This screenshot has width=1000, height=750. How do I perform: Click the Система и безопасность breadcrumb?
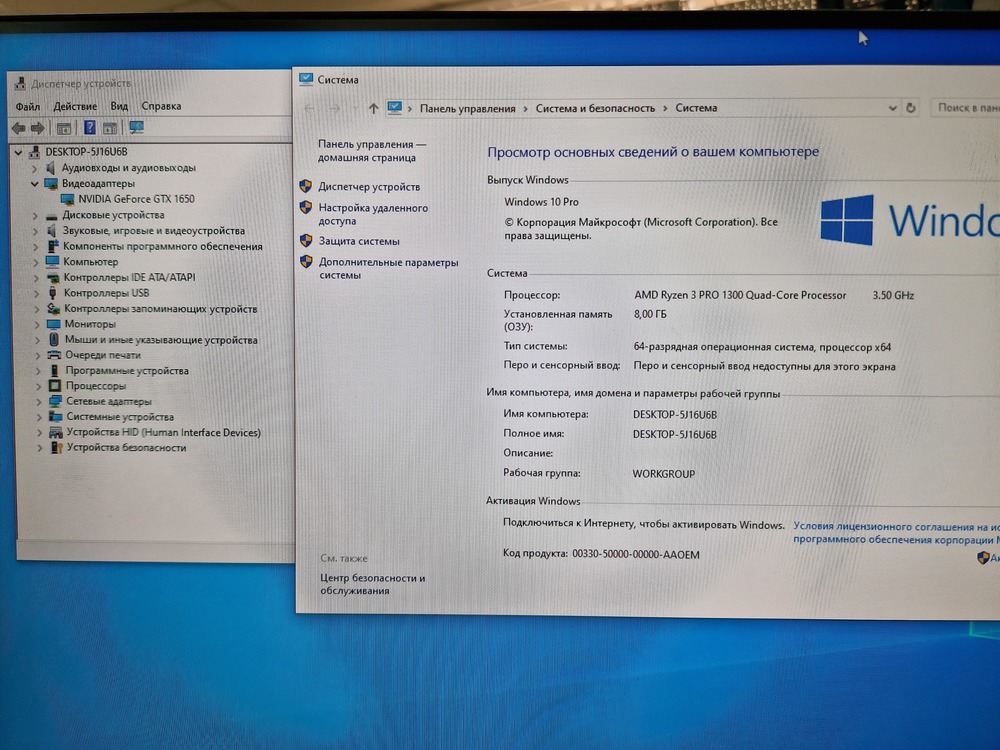click(595, 108)
